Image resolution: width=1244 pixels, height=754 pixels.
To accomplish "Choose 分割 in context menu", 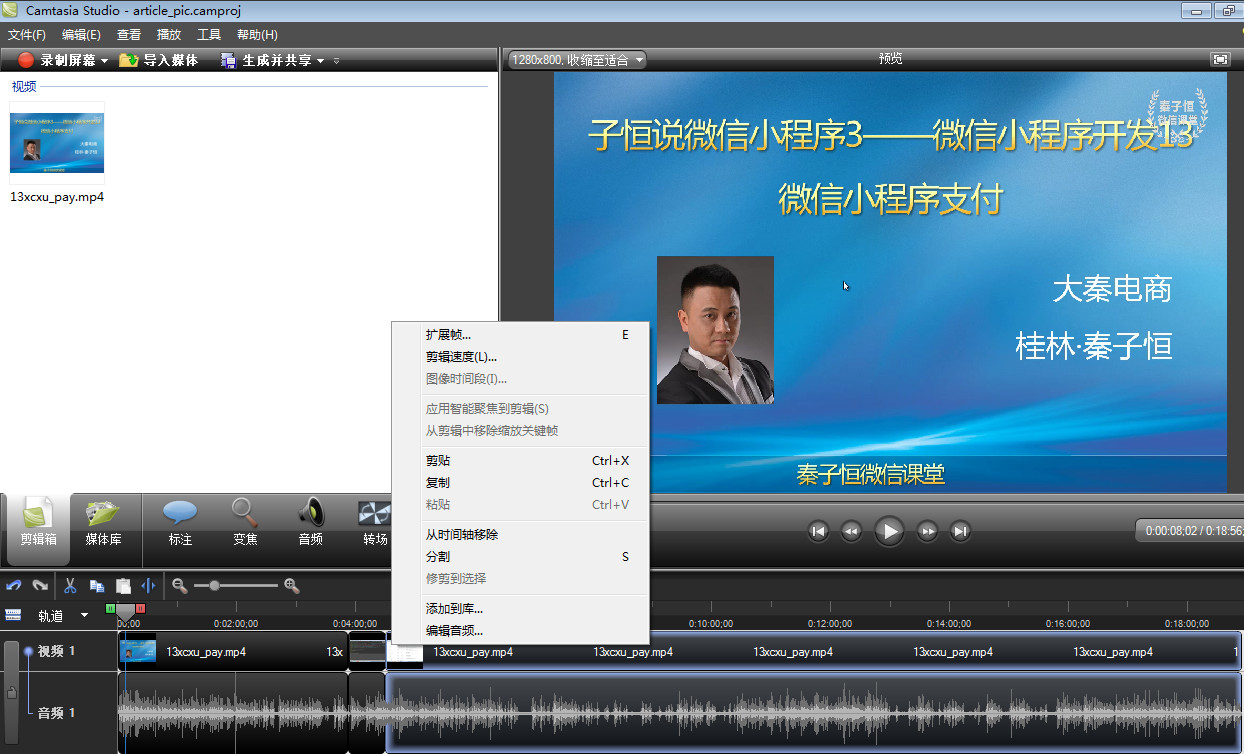I will pos(520,557).
